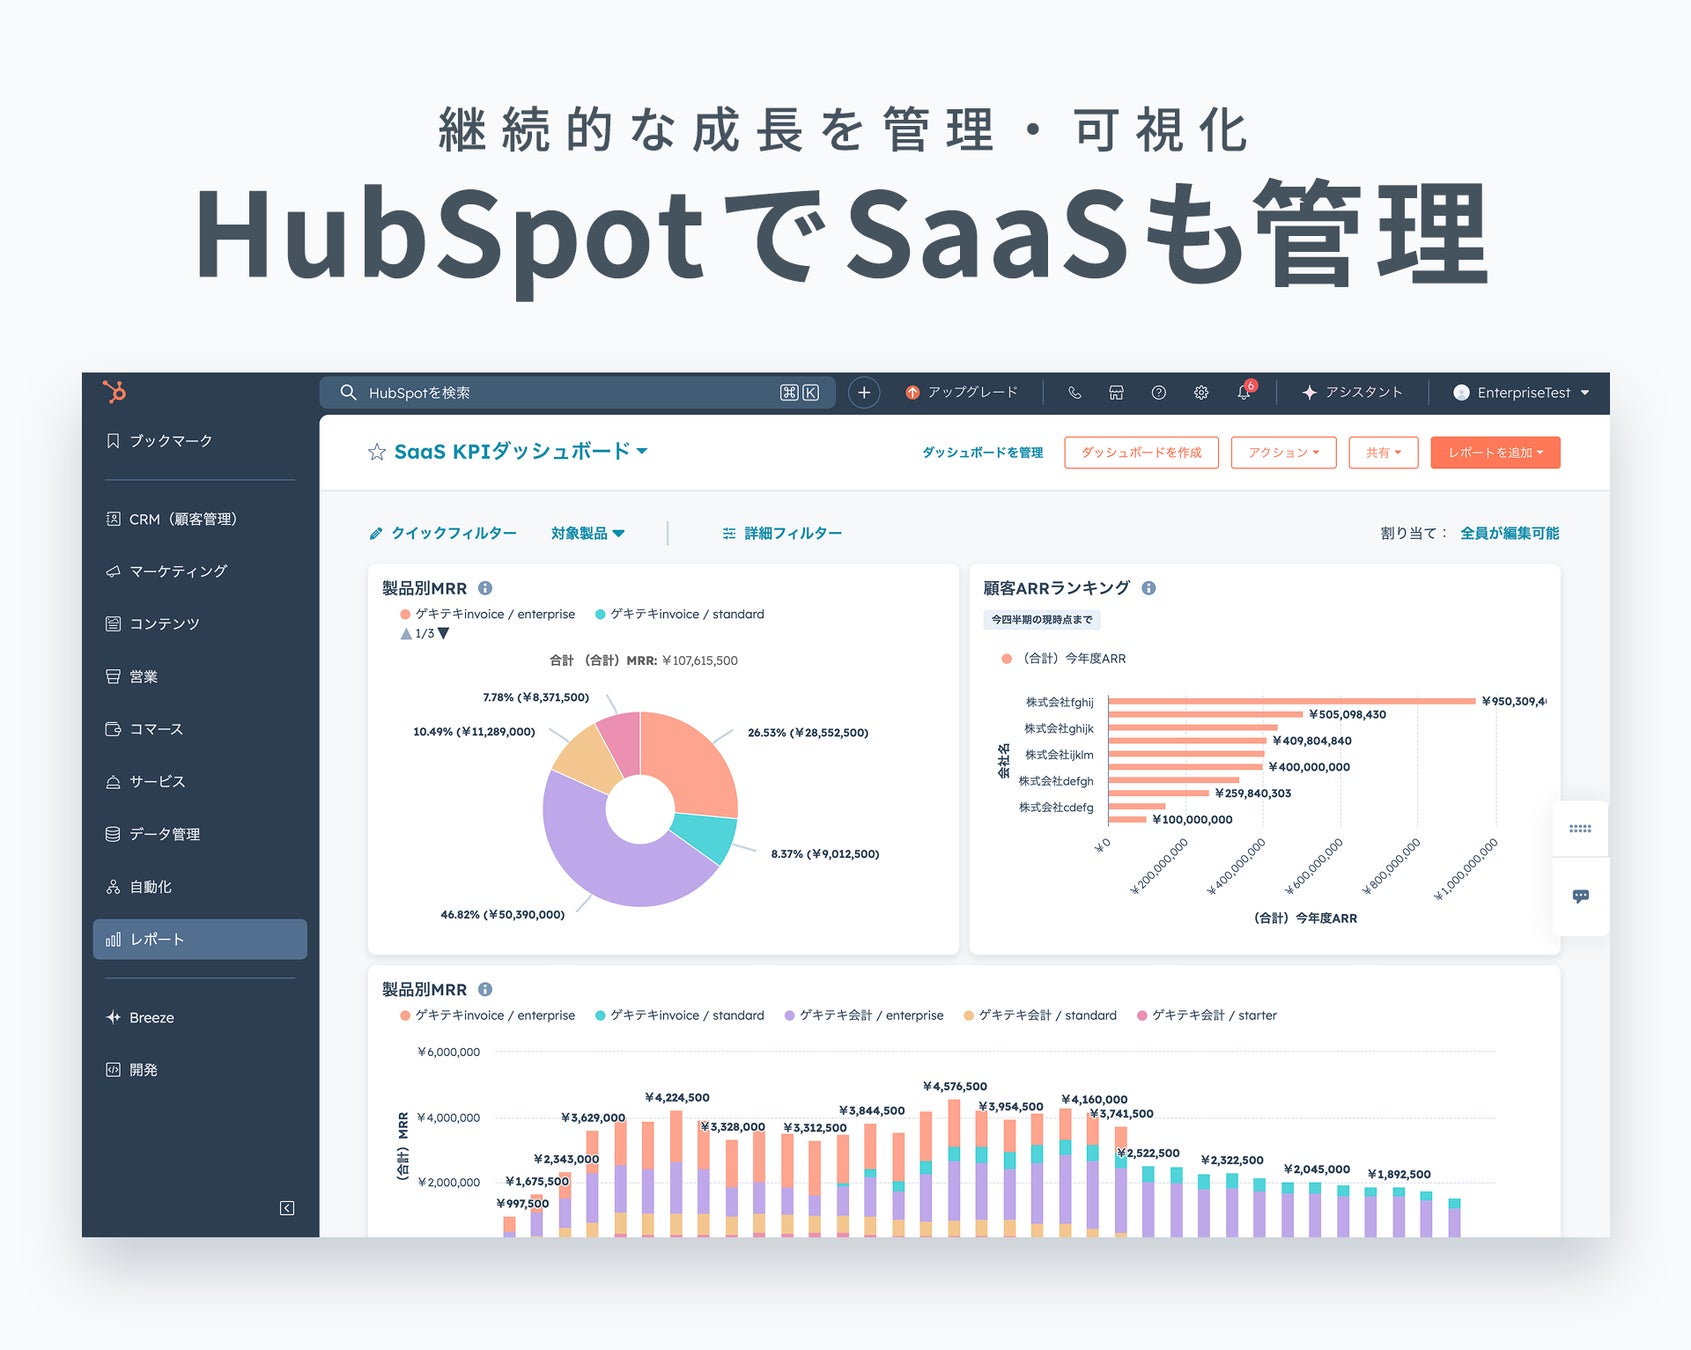1691x1350 pixels.
Task: Open the marketplace icon in the top bar
Action: pos(1116,392)
